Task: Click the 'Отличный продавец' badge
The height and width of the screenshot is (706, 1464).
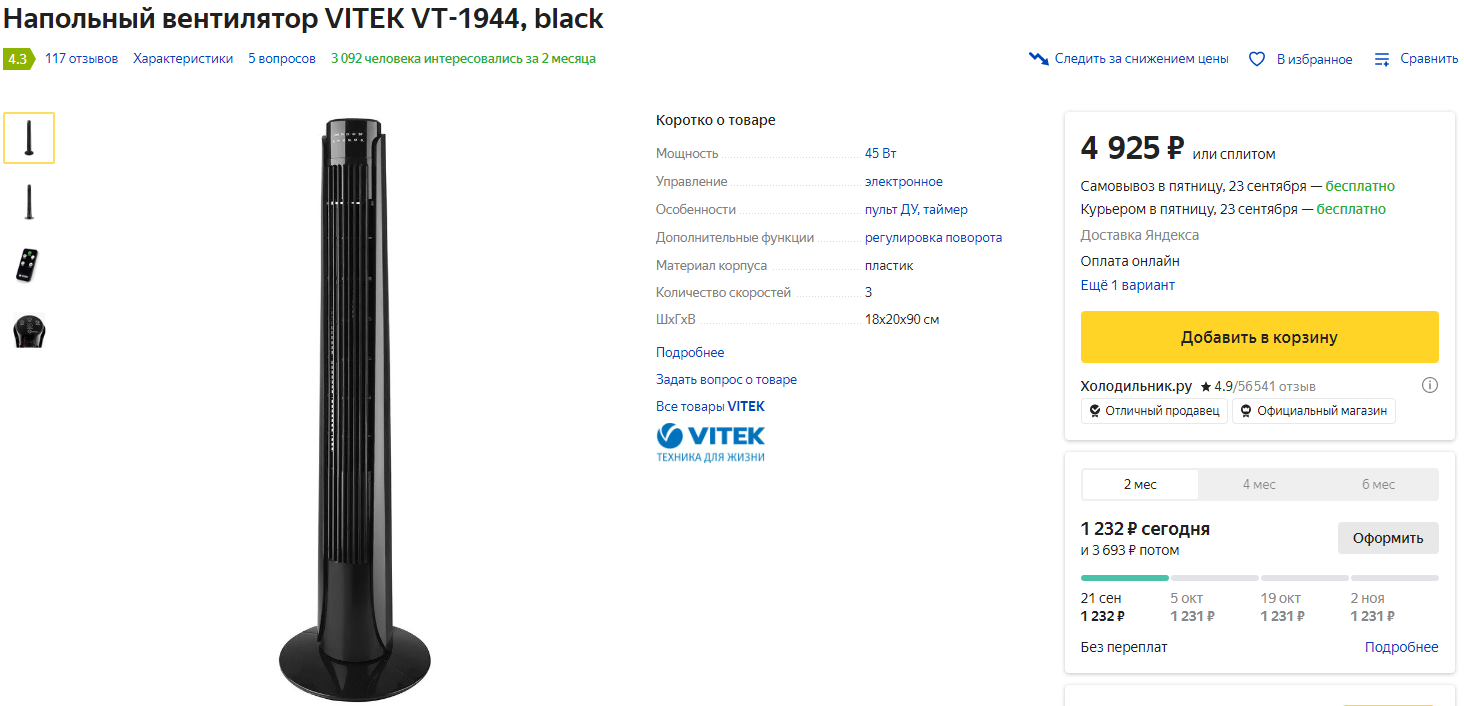Action: point(1154,411)
